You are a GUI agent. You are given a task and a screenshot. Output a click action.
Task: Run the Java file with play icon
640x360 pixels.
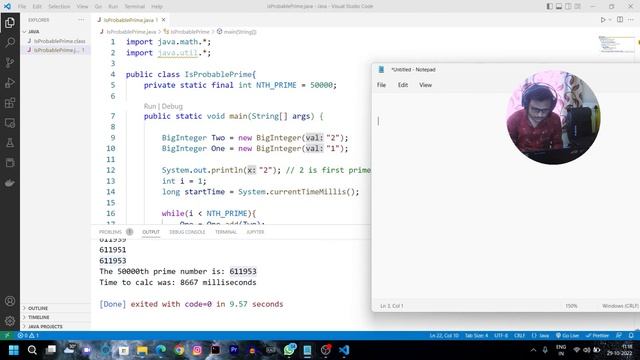[x=603, y=20]
